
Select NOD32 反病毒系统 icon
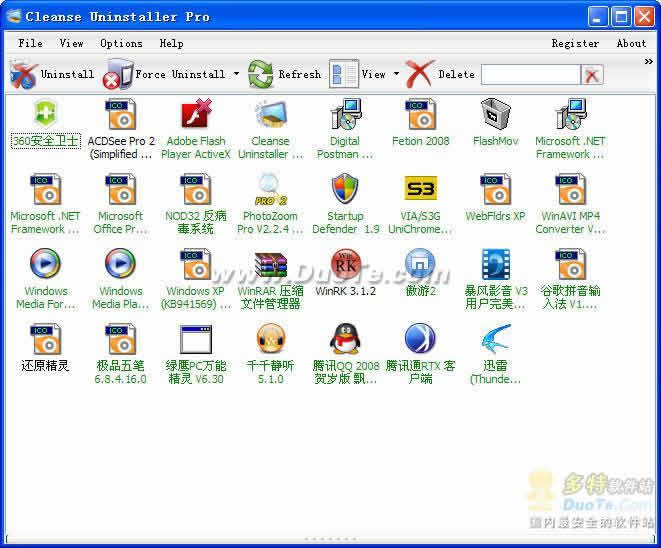pos(196,189)
